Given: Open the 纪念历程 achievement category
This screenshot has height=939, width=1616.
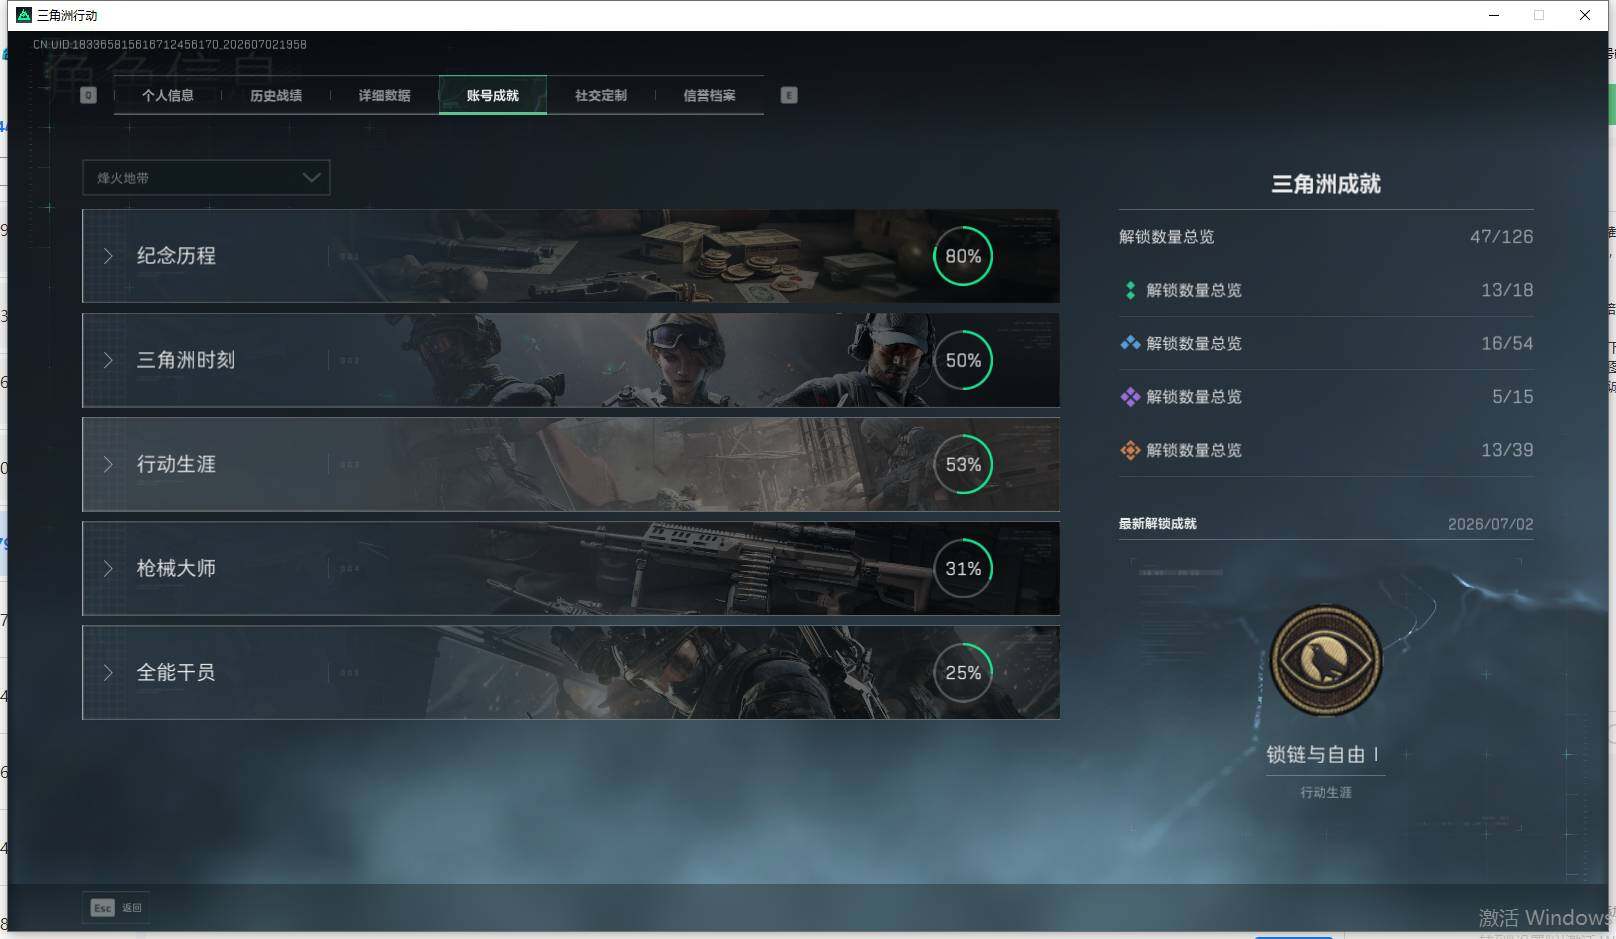Looking at the screenshot, I should click(571, 256).
